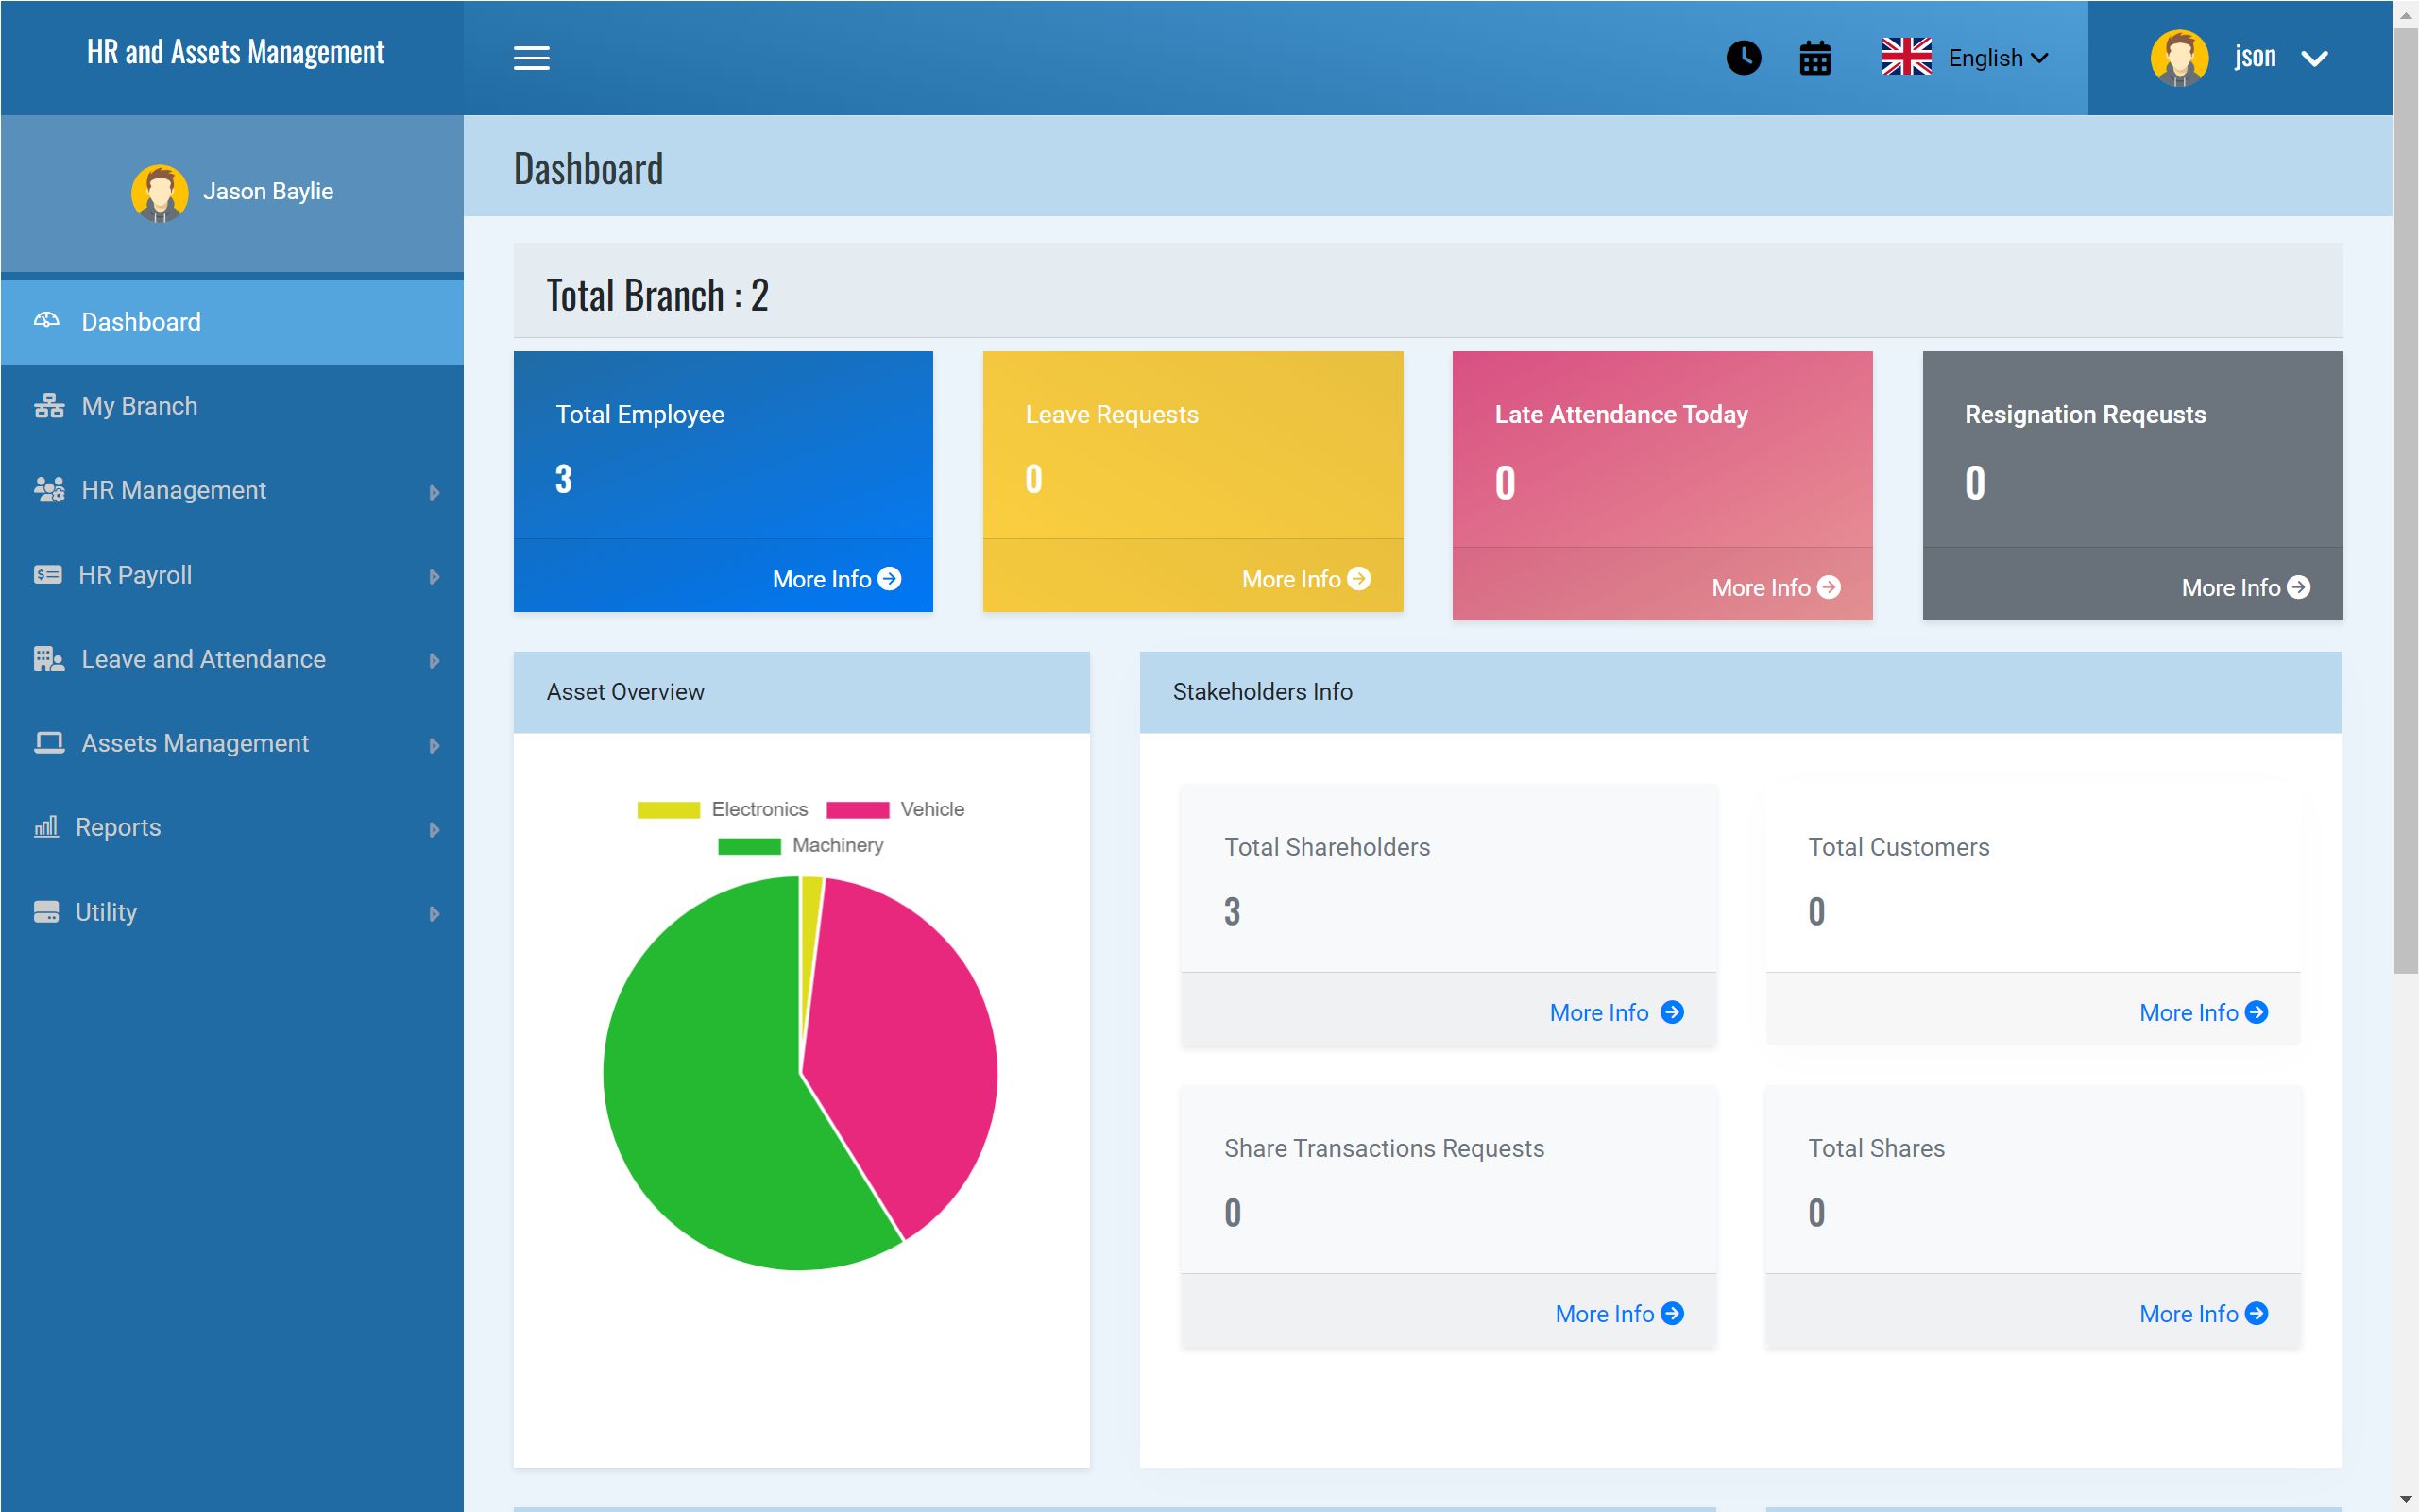Viewport: 2419px width, 1512px height.
Task: Click Jason Baylie's sidebar profile picture
Action: pyautogui.click(x=159, y=192)
